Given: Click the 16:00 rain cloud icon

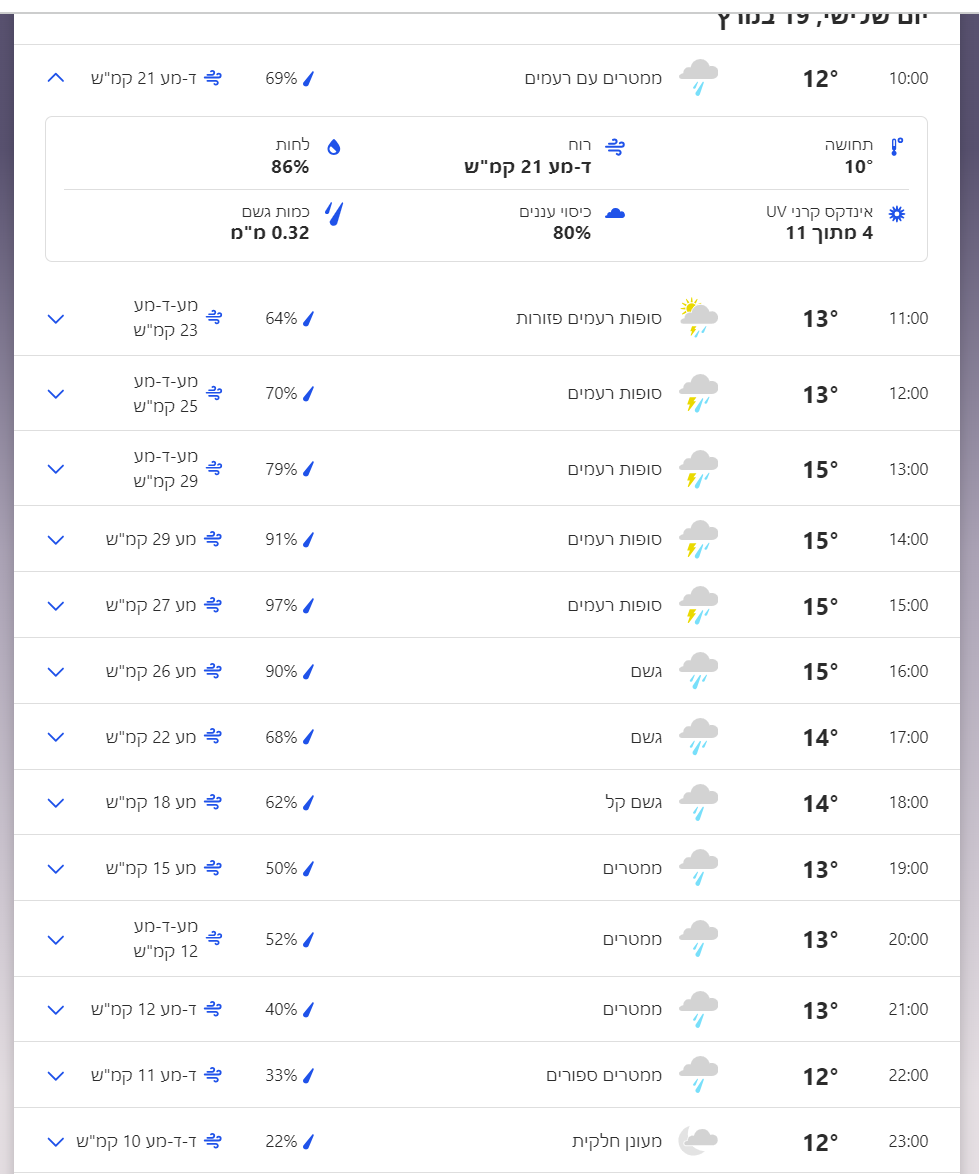Looking at the screenshot, I should click(x=698, y=671).
